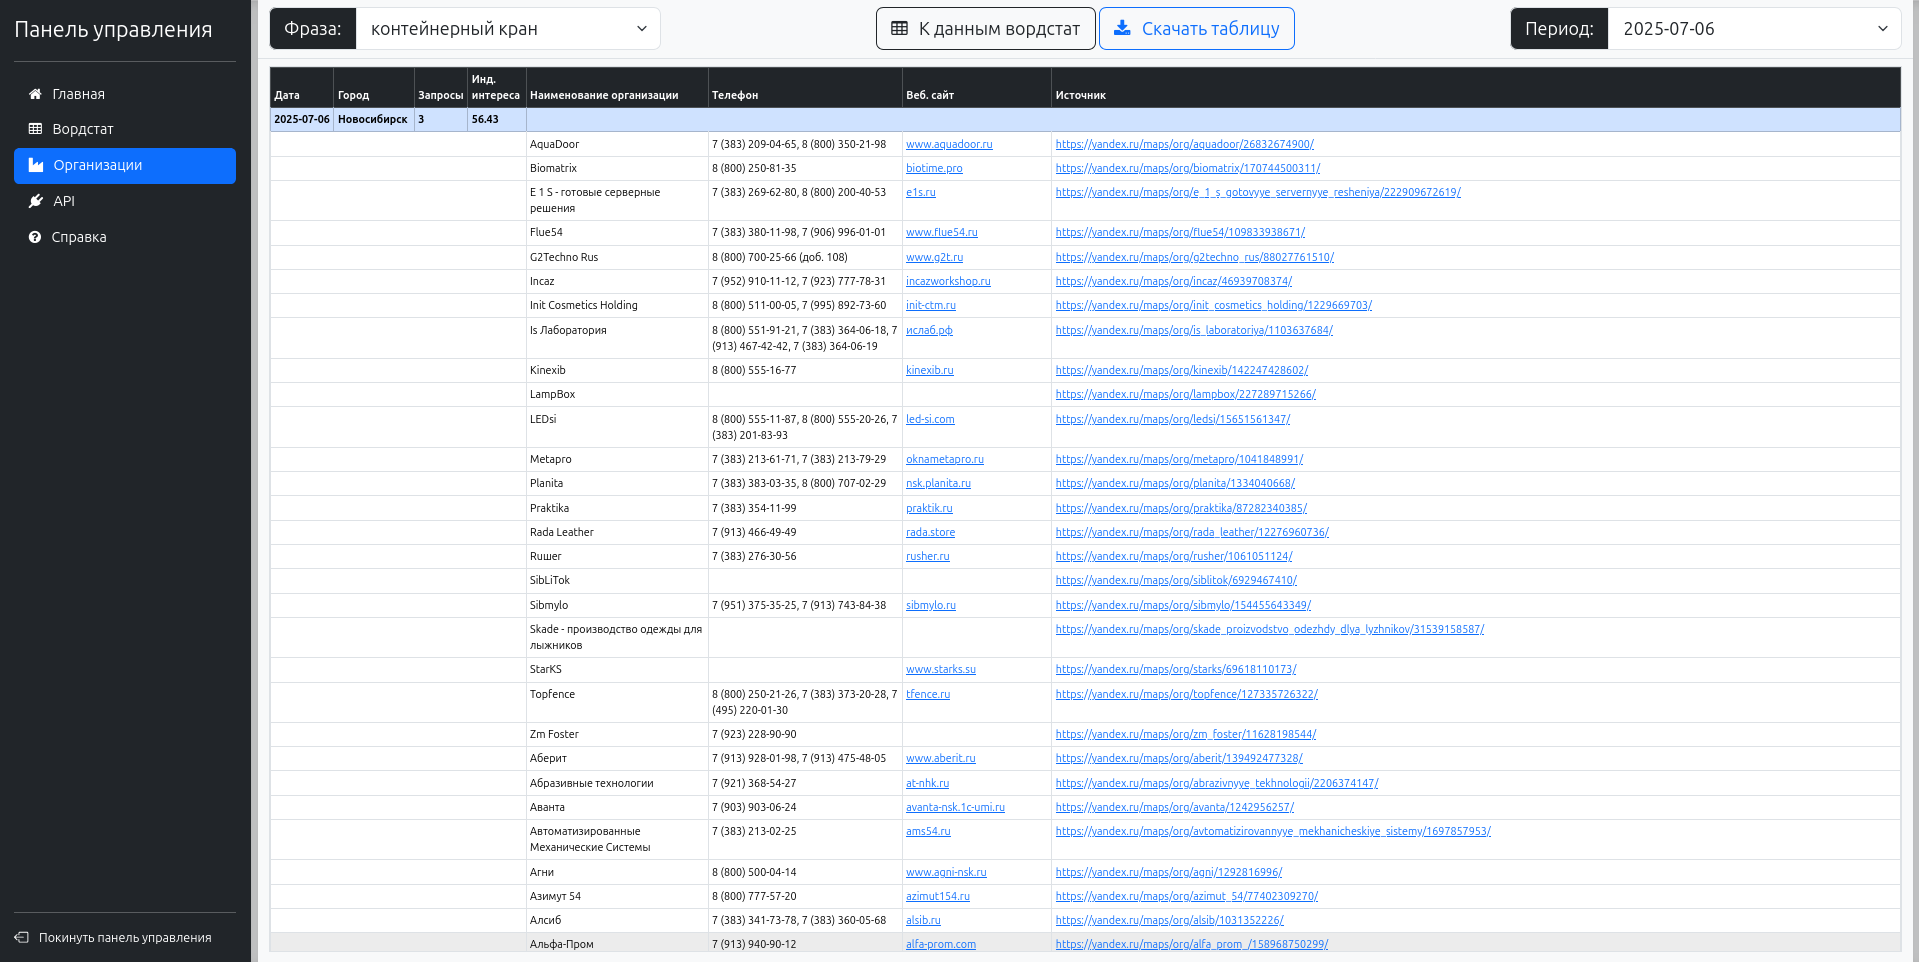Open the www.aquadoor.ru website link
Image resolution: width=1920 pixels, height=962 pixels.
pyautogui.click(x=949, y=144)
